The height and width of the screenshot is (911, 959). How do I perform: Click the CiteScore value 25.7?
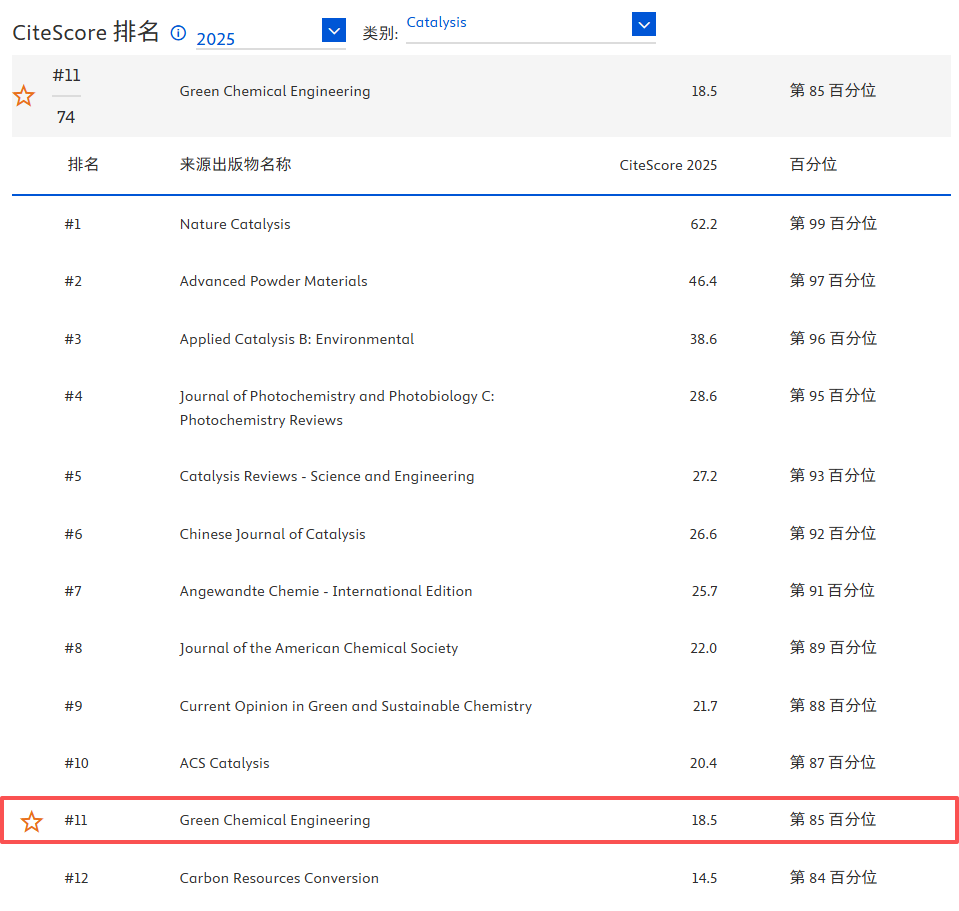pyautogui.click(x=705, y=591)
